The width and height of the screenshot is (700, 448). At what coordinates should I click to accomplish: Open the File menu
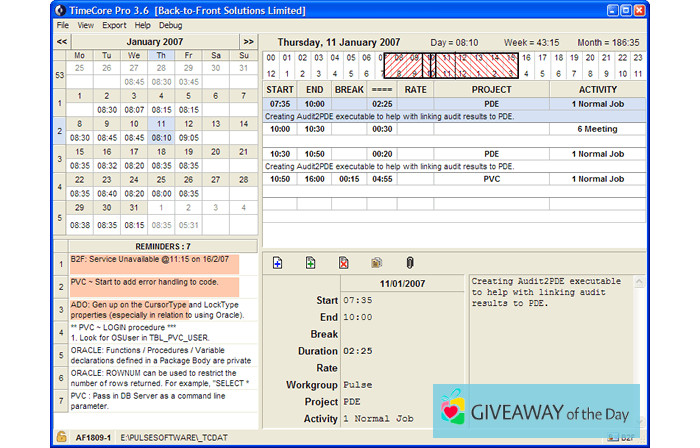click(x=63, y=24)
